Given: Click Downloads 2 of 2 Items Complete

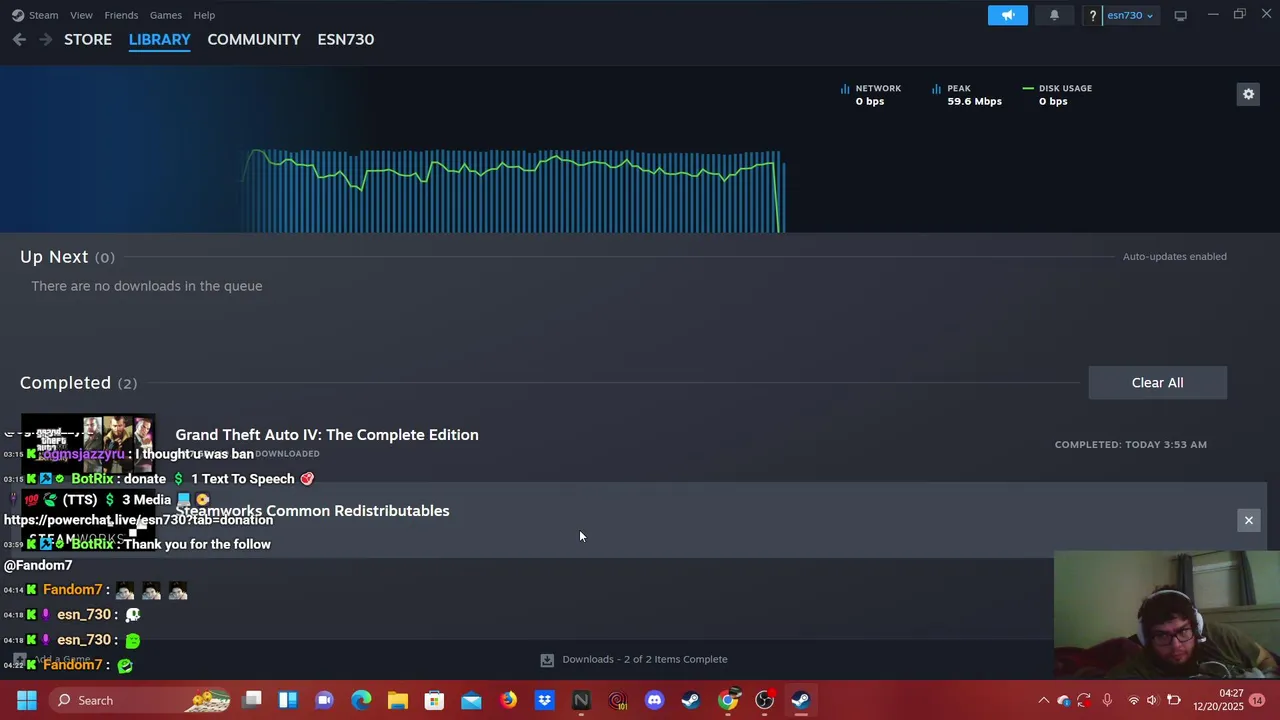Looking at the screenshot, I should point(645,659).
